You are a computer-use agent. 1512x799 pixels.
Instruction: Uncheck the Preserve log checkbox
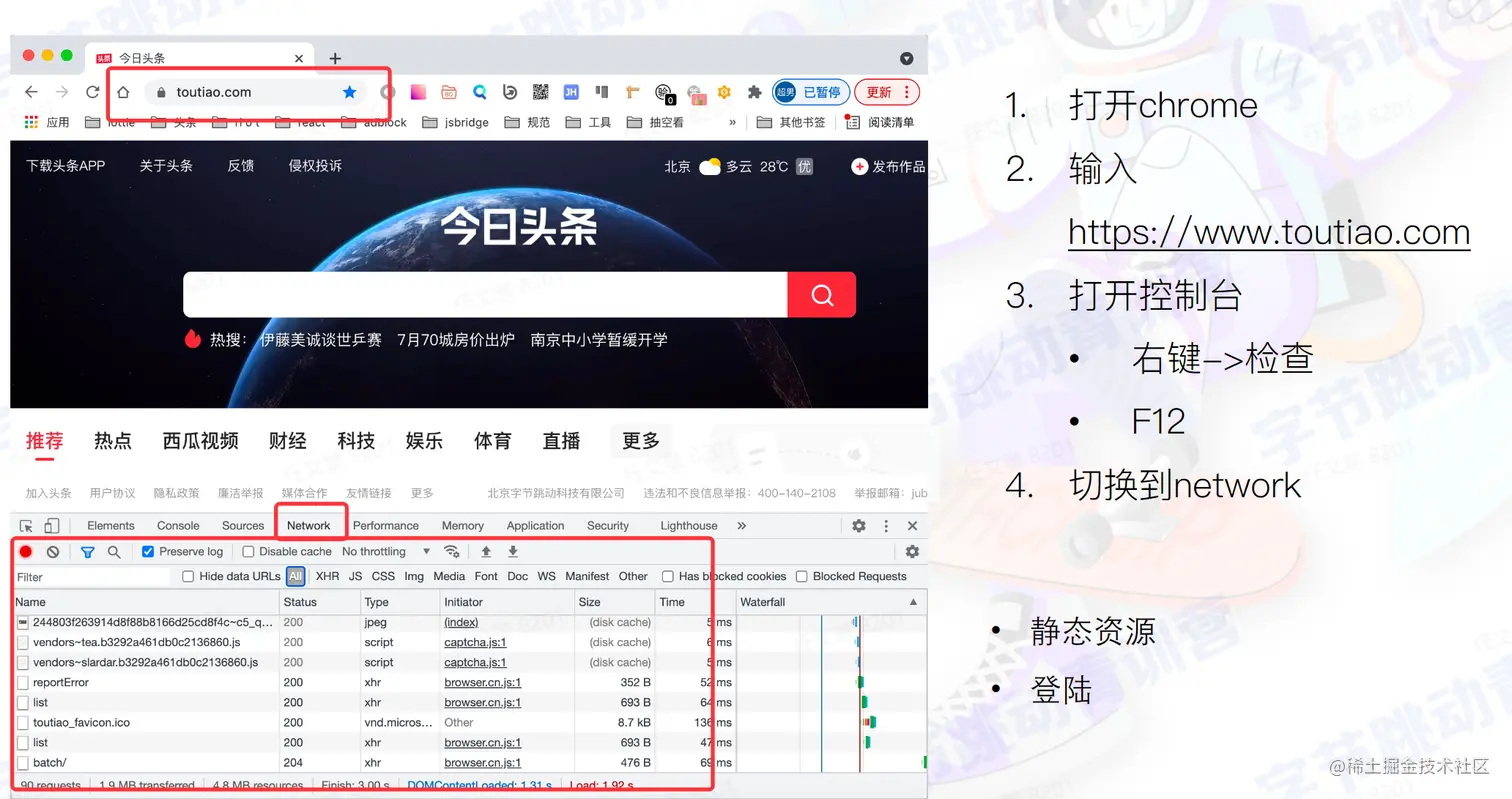coord(148,551)
